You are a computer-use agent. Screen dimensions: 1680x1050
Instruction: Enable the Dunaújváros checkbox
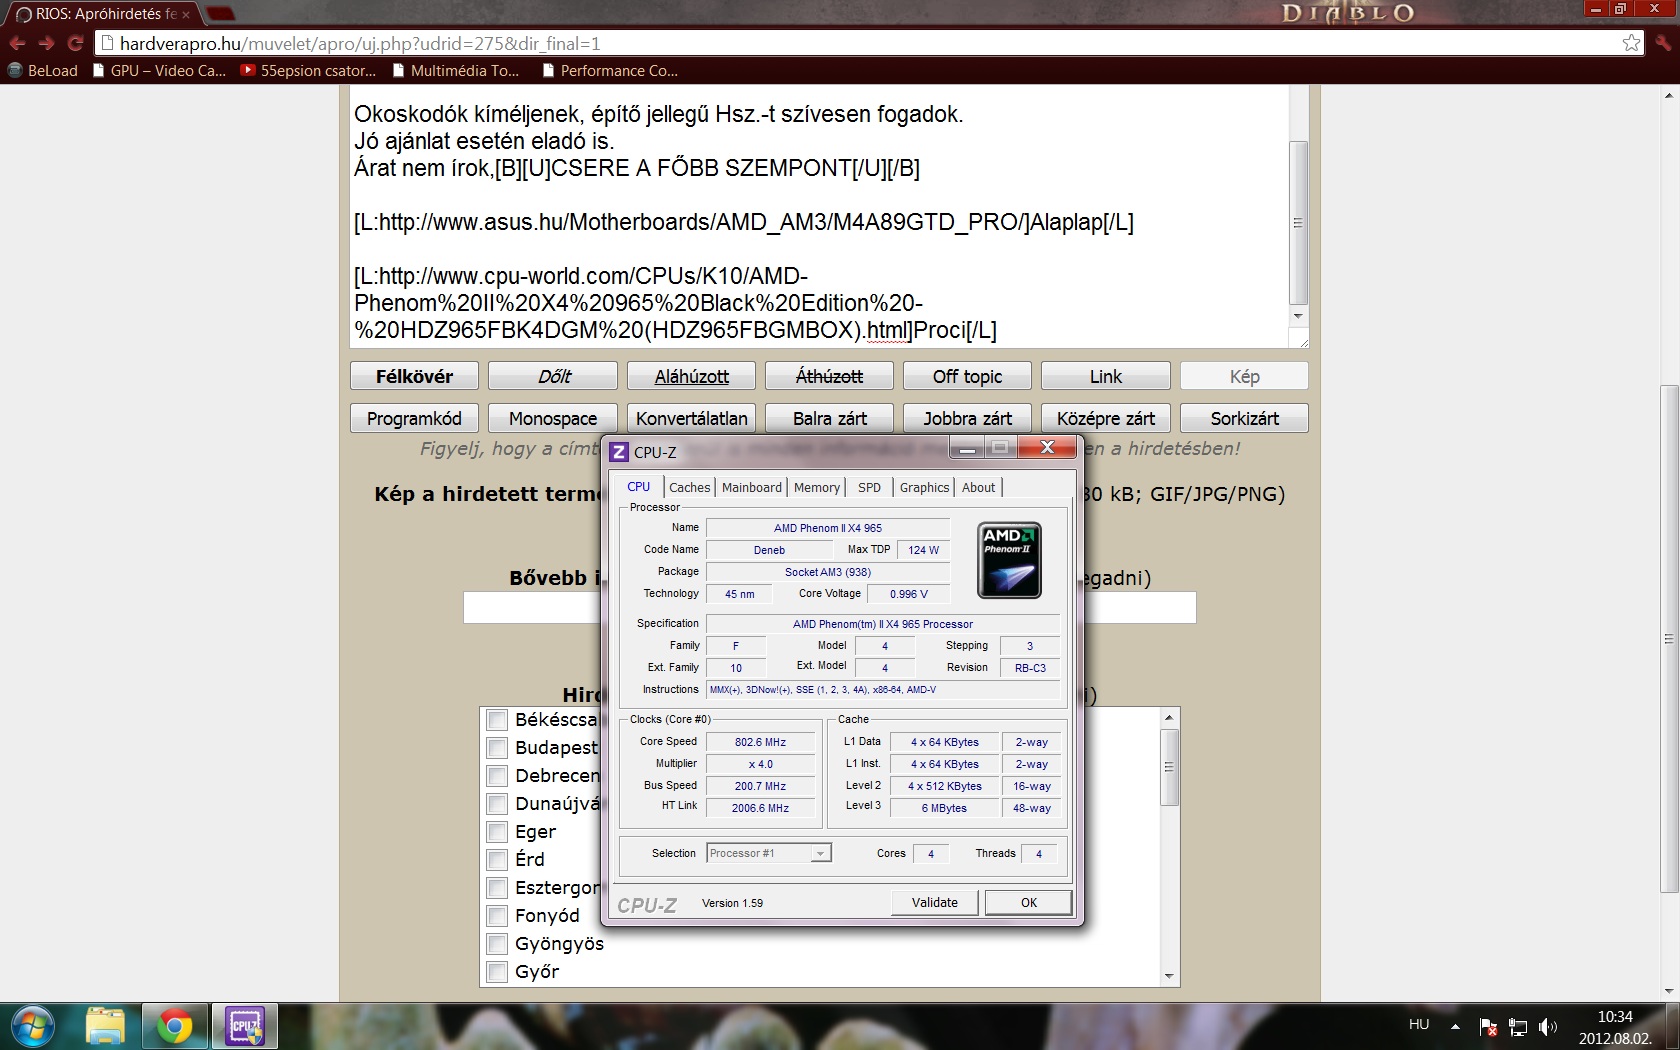pos(497,804)
